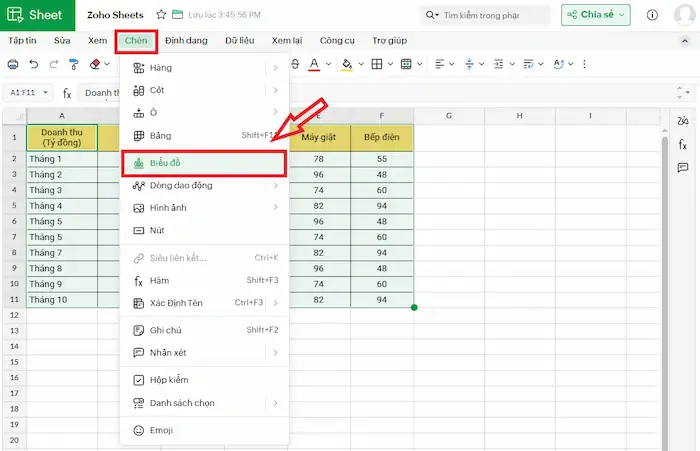
Task: Open the cell name box dropdown A1:F11
Action: [45, 92]
